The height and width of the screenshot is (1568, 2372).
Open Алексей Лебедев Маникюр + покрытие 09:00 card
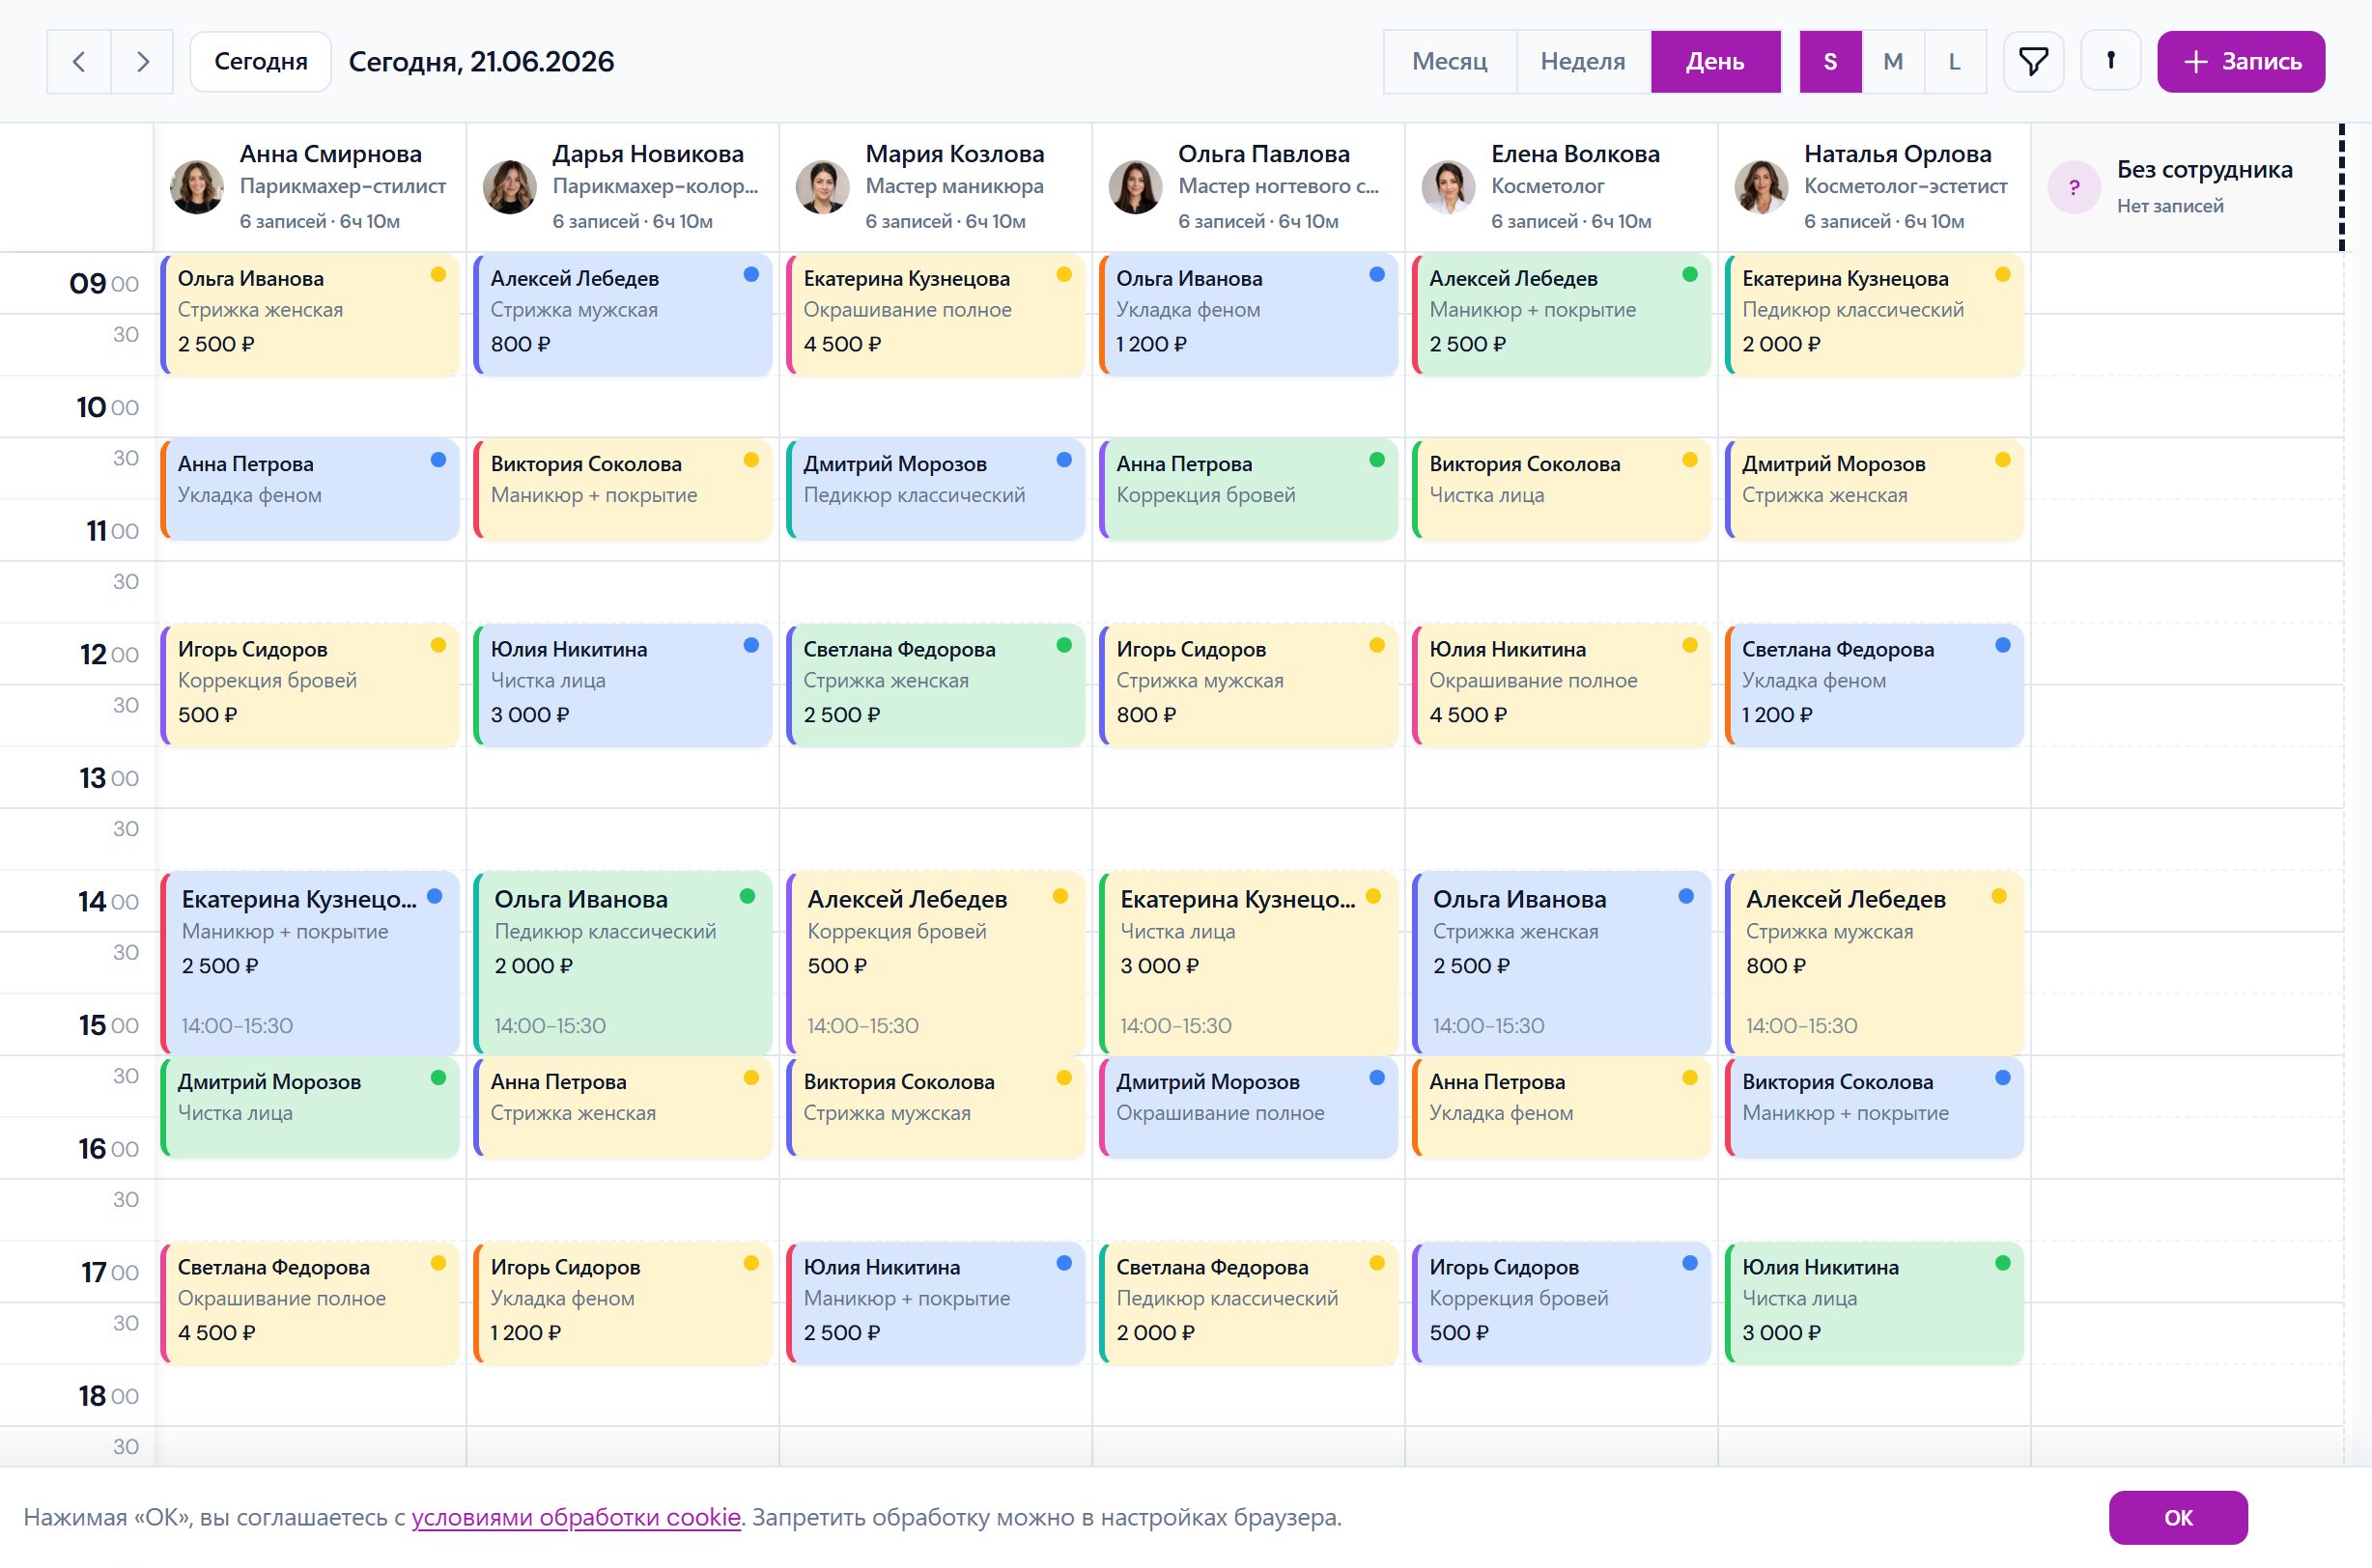[1562, 315]
